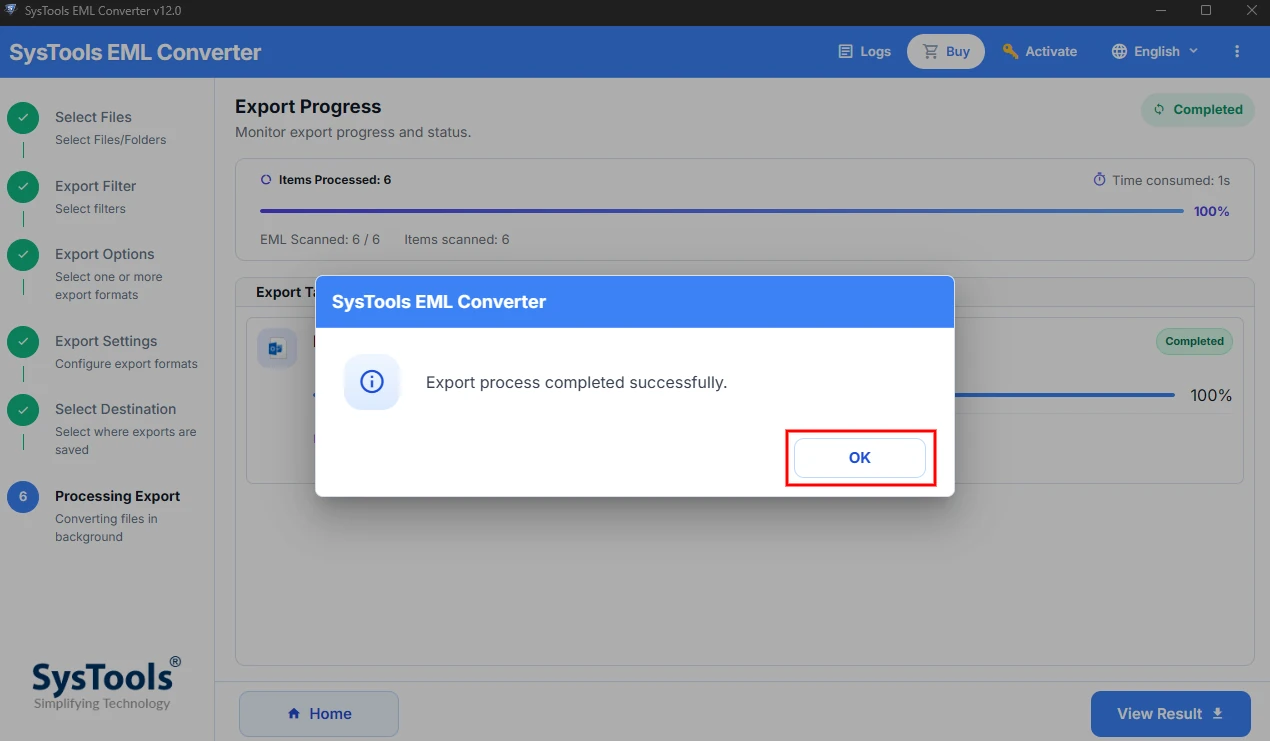Click the green check beside Export Filter
The height and width of the screenshot is (741, 1270).
23,187
